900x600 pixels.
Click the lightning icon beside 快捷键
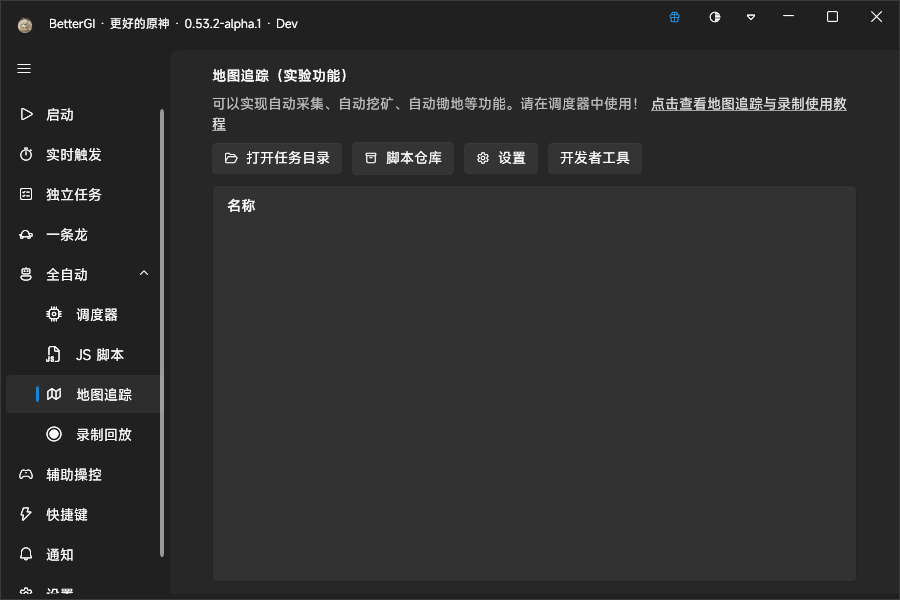pyautogui.click(x=26, y=514)
